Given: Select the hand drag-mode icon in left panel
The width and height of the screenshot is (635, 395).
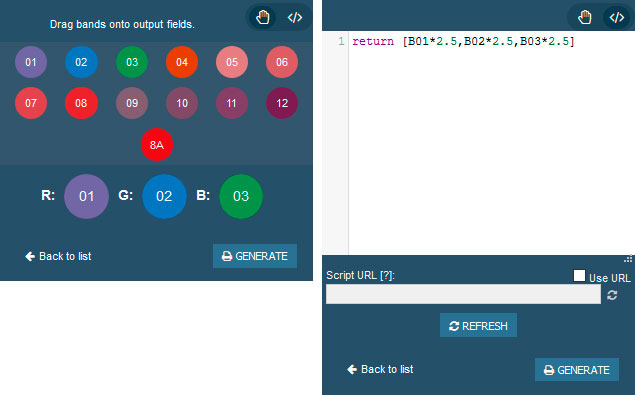Looking at the screenshot, I should [263, 17].
